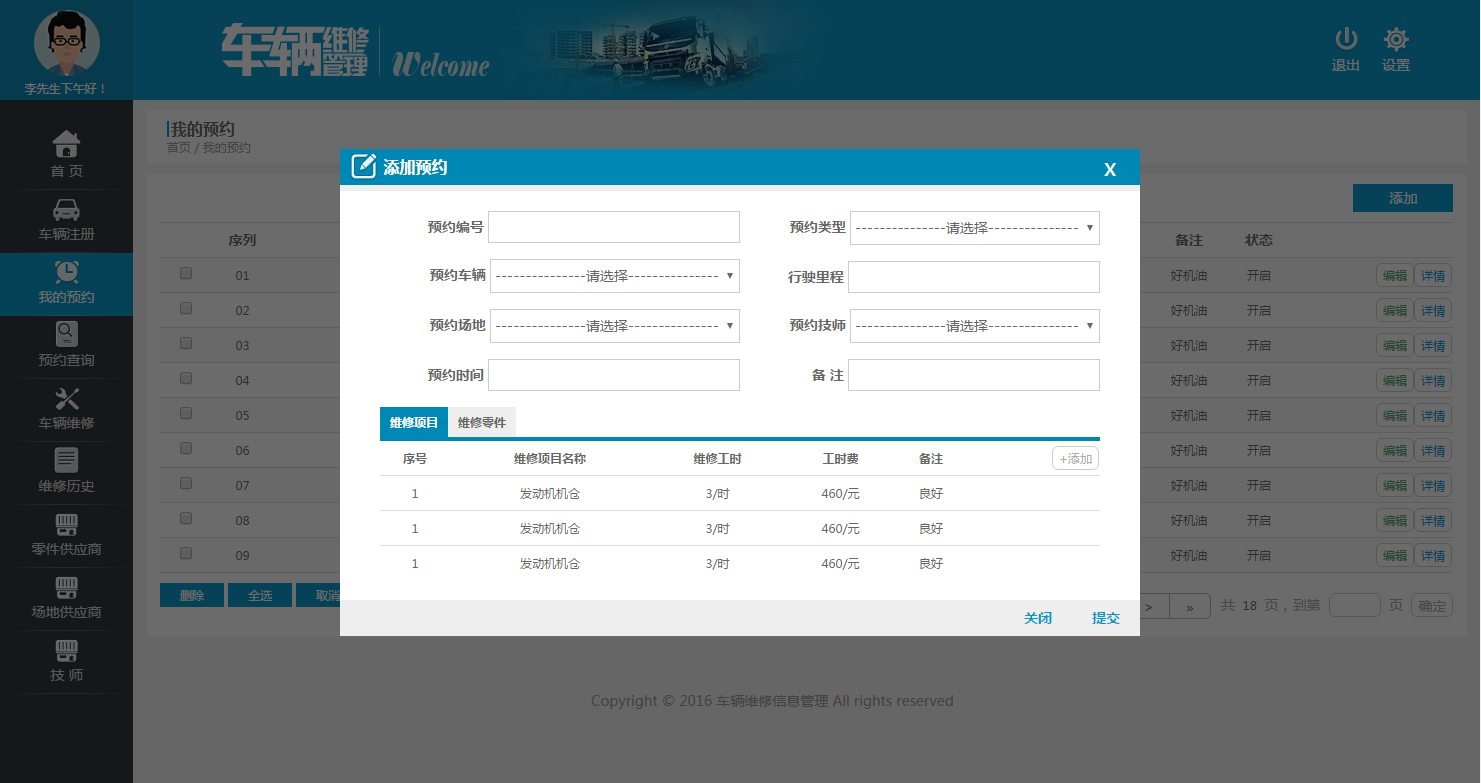This screenshot has height=783, width=1481.
Task: Open the 预约车辆 dropdown list
Action: click(x=614, y=276)
